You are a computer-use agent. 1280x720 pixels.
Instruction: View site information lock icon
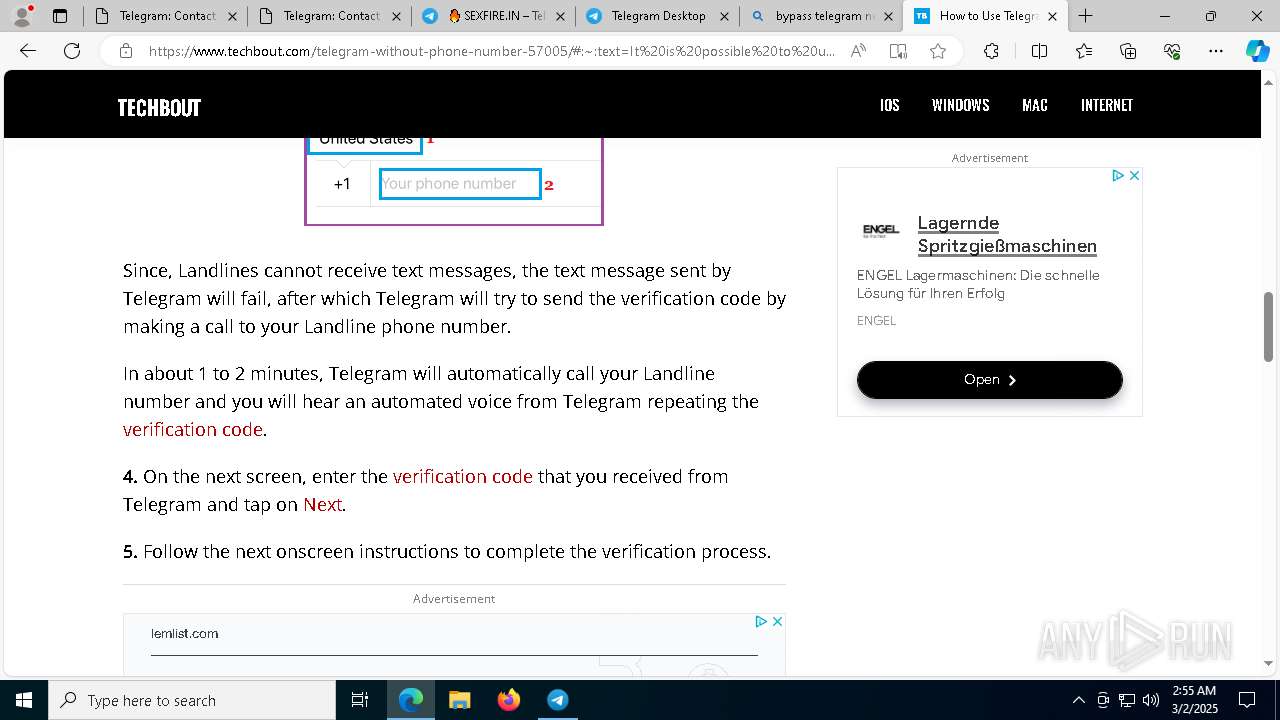(x=126, y=51)
